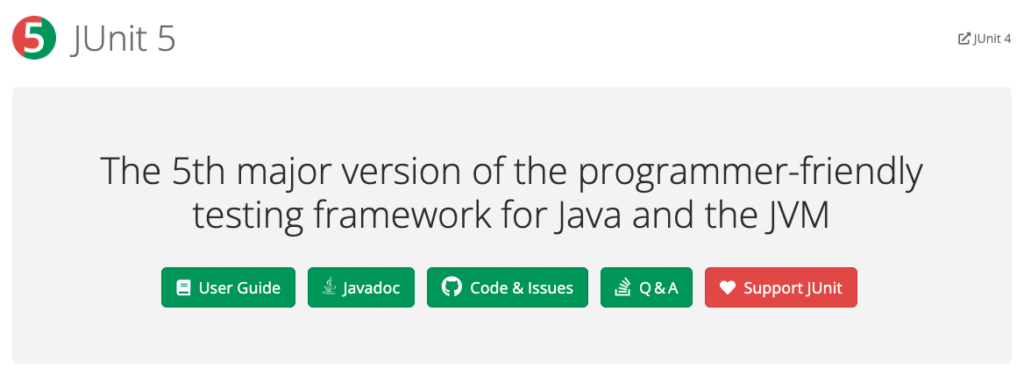Click the GitHub octocat icon
This screenshot has width=1024, height=382.
tap(451, 287)
